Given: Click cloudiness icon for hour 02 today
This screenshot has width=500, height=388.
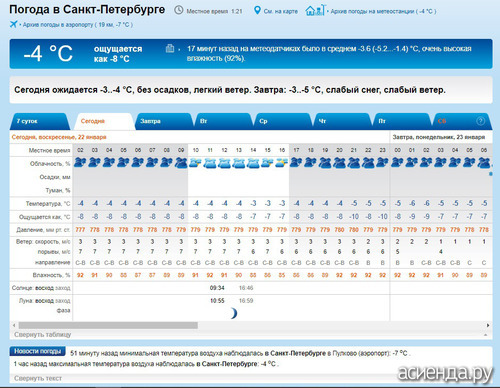Looking at the screenshot, I should 80,163.
